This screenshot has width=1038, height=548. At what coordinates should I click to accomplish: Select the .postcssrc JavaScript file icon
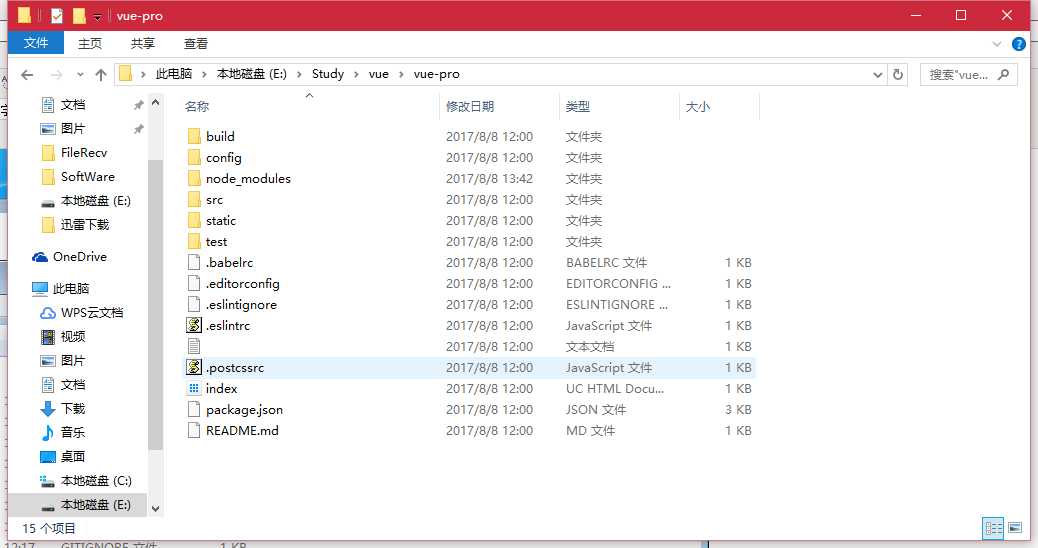coord(194,367)
